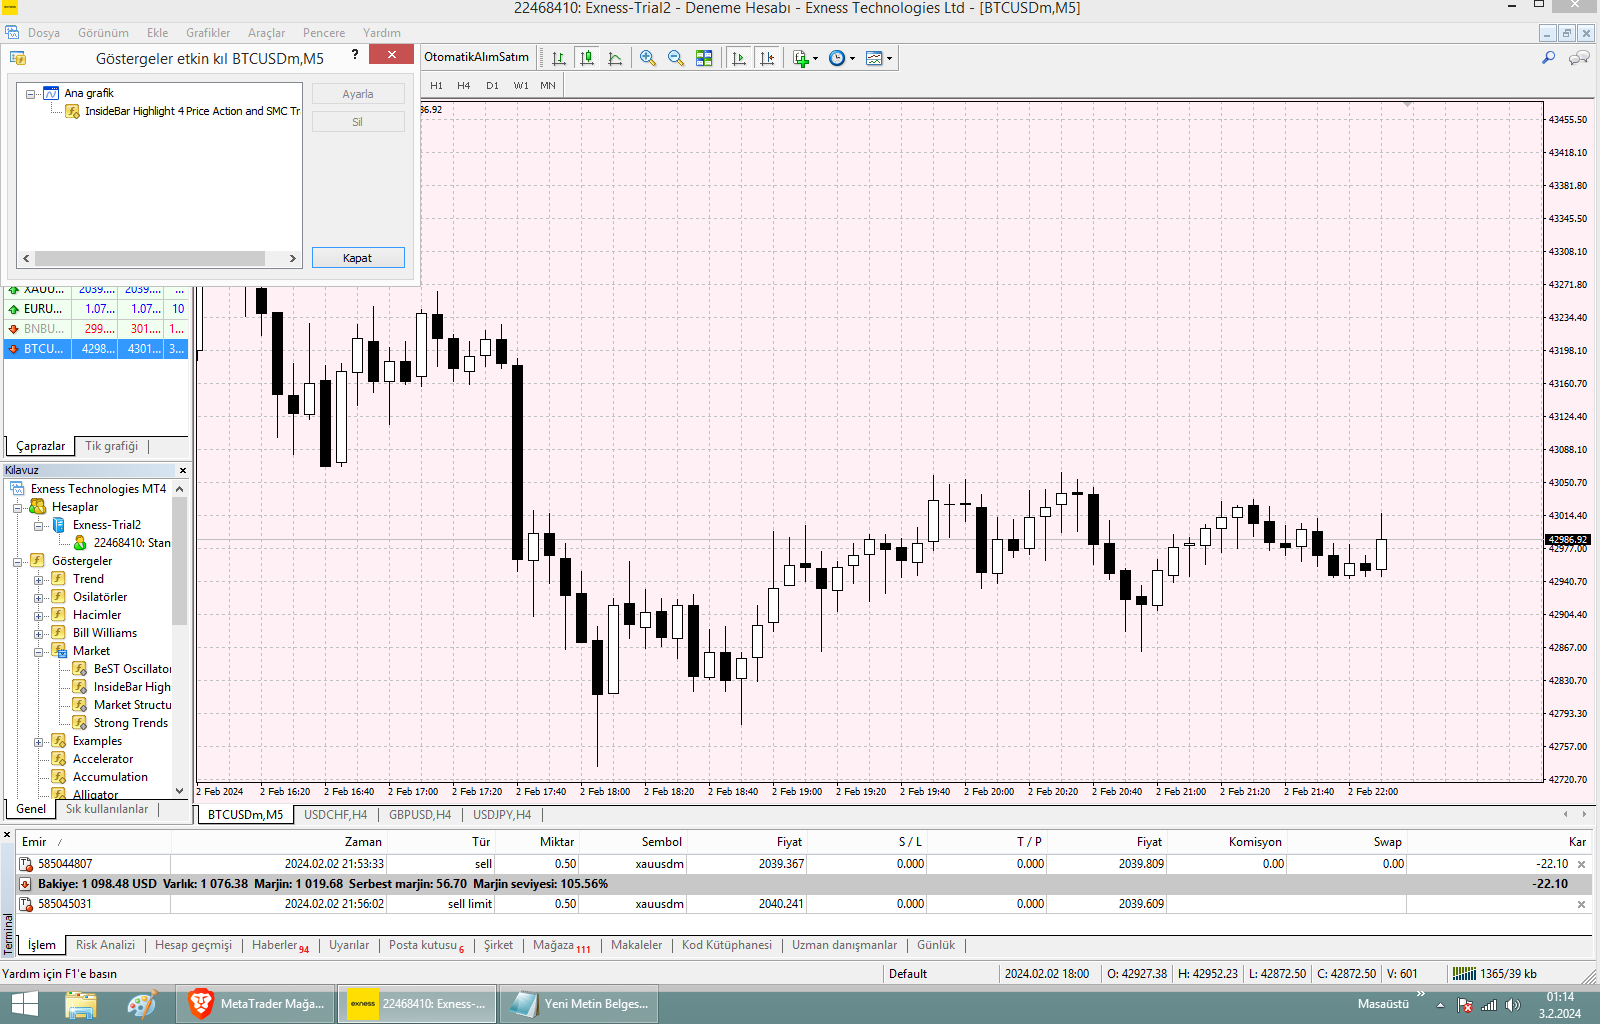Tile chart windows with the grid icon
Image resolution: width=1600 pixels, height=1024 pixels.
tap(704, 58)
